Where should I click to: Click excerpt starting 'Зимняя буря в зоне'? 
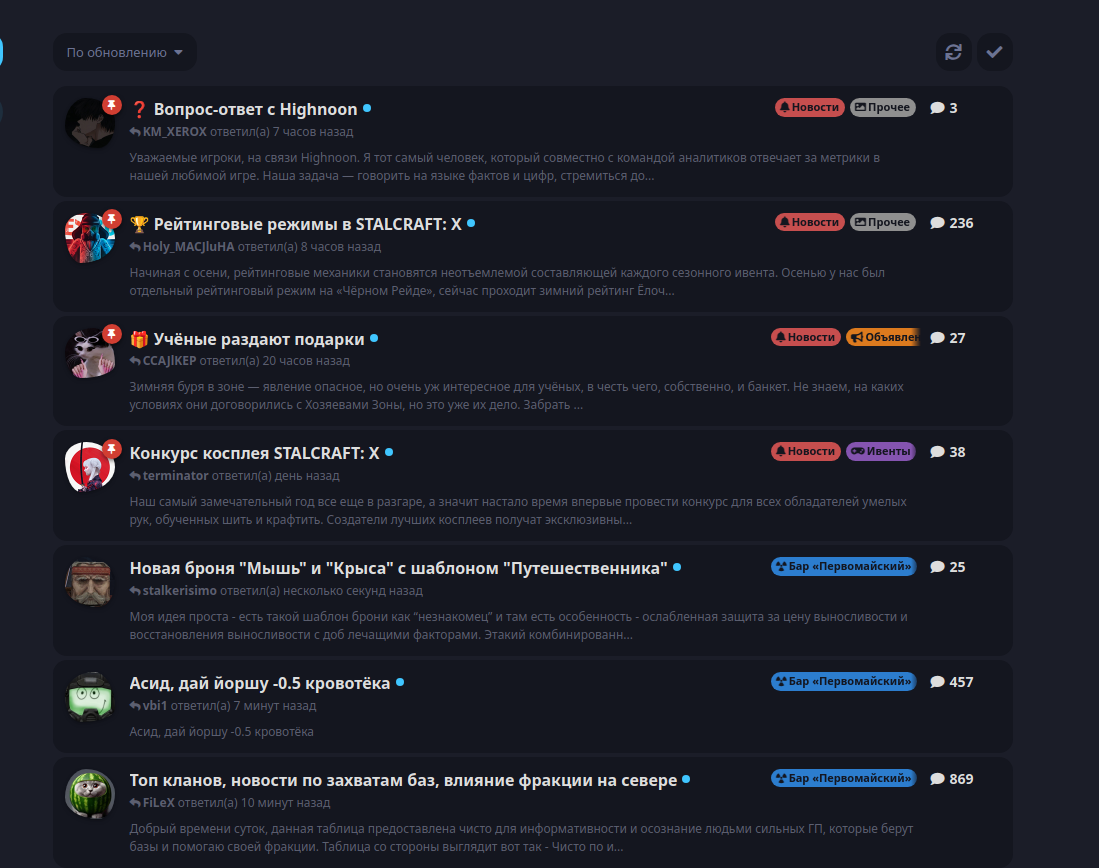click(x=517, y=396)
